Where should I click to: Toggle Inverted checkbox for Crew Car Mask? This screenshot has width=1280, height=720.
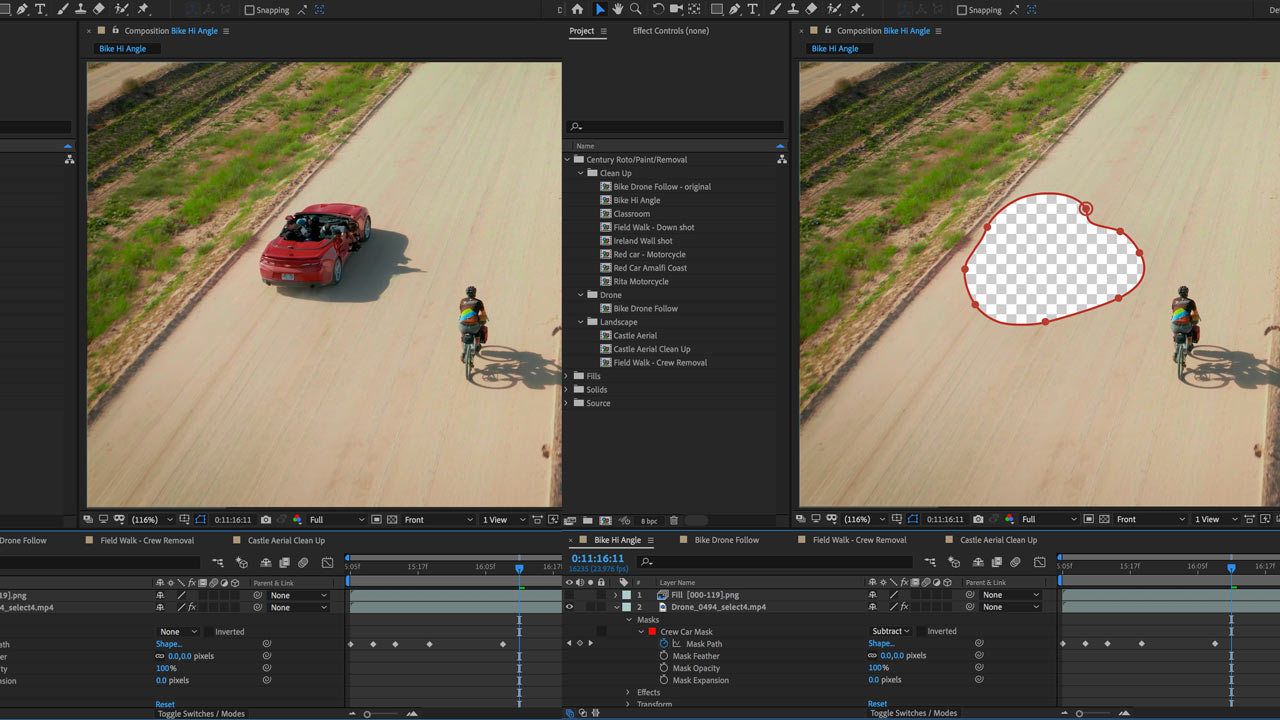coord(920,632)
